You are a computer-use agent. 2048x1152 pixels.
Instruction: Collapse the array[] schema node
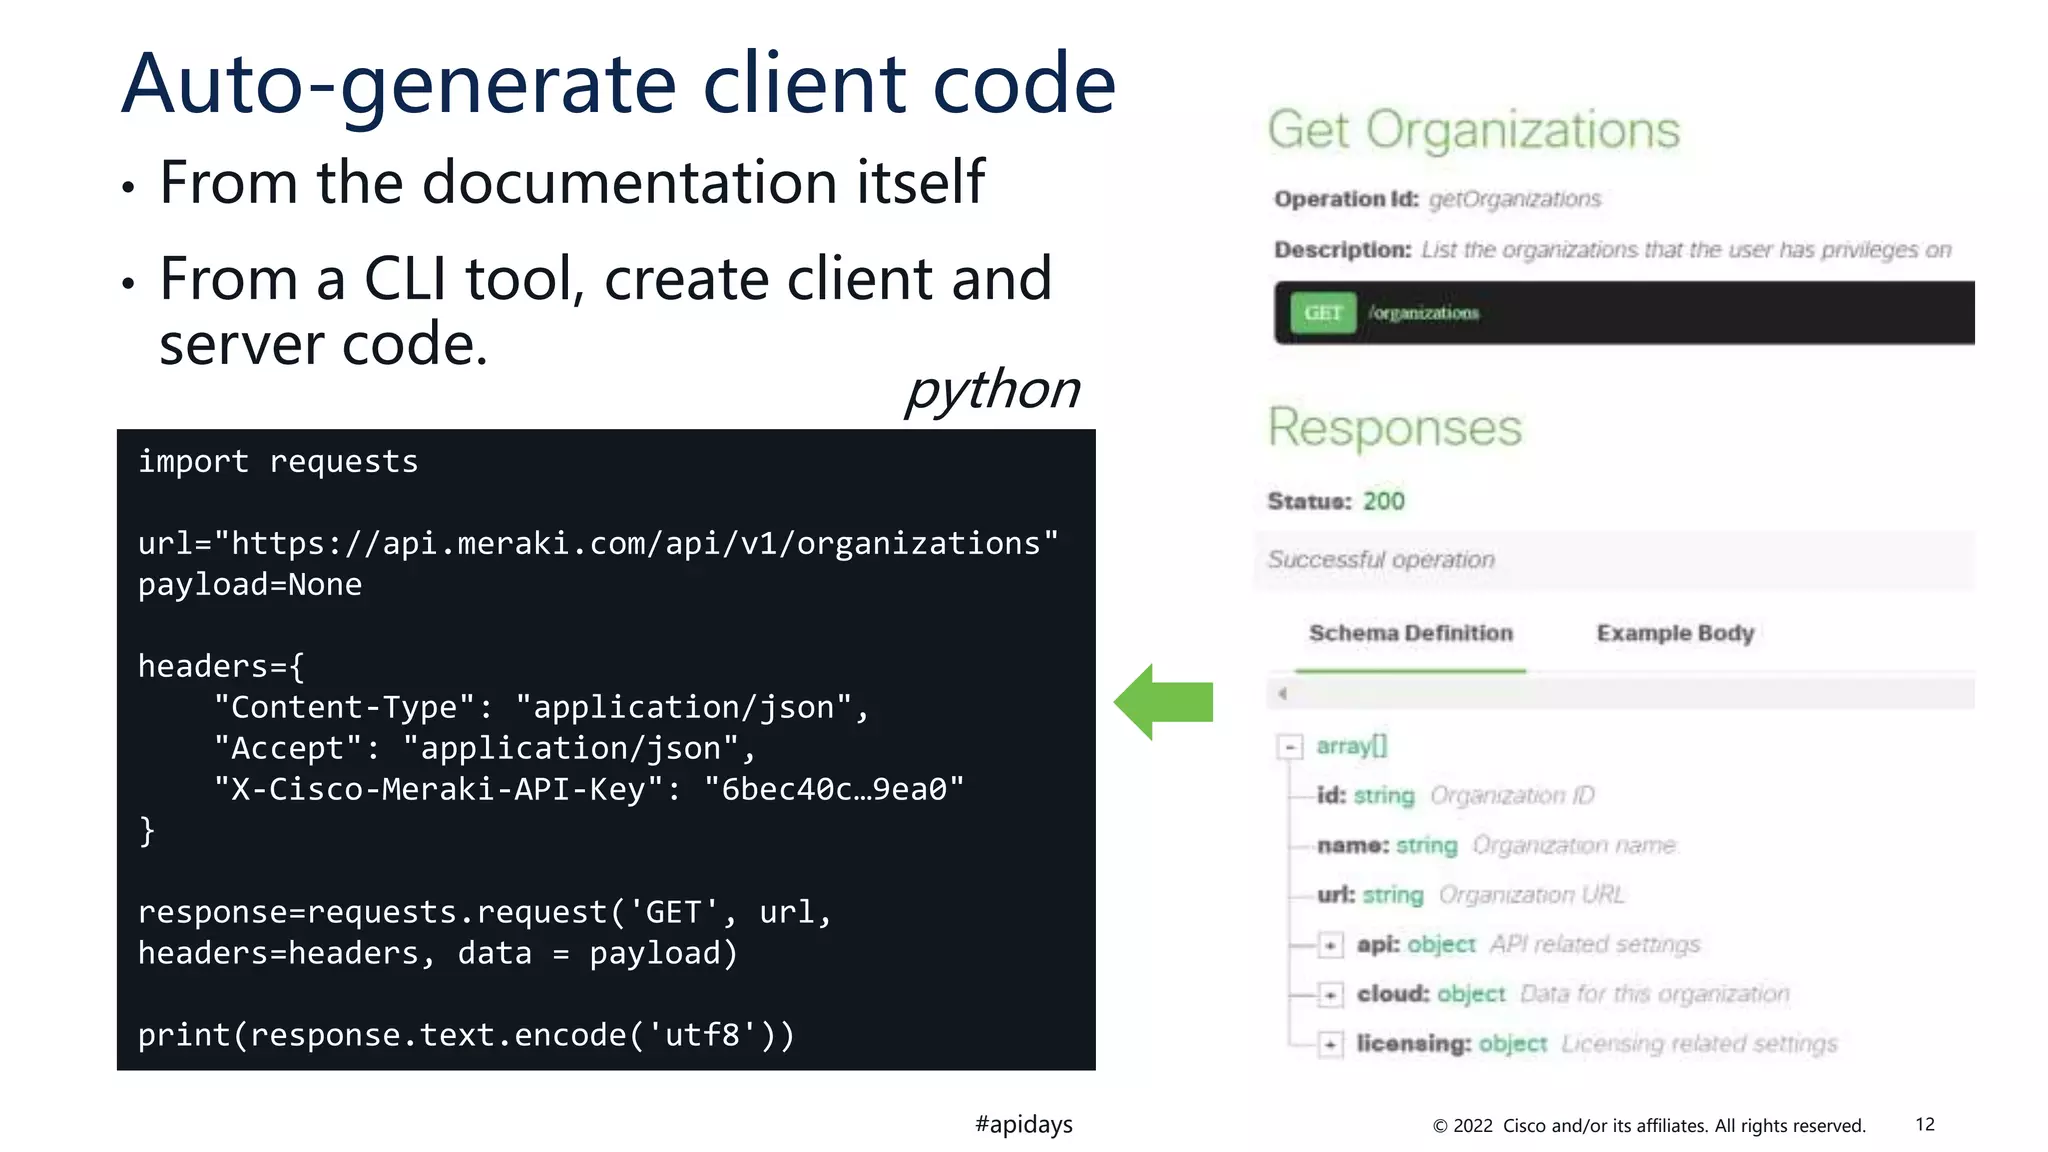(x=1291, y=747)
